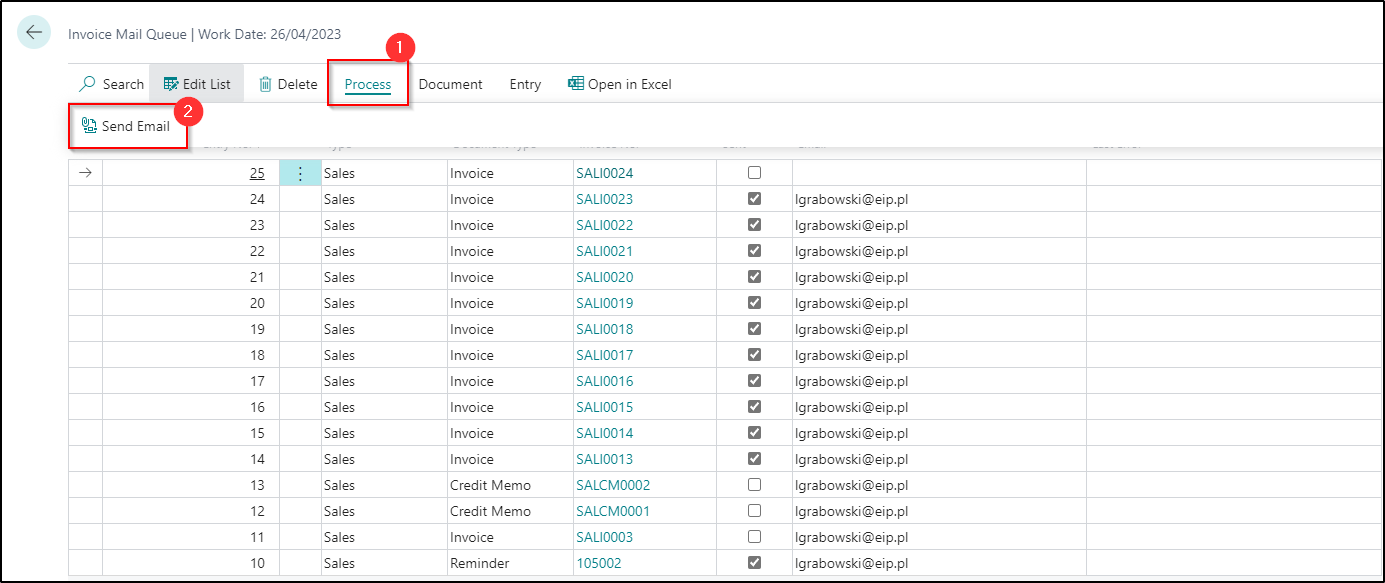Toggle Sent checkbox for SALCM0002
Viewport: 1385px width, 583px height.
755,485
